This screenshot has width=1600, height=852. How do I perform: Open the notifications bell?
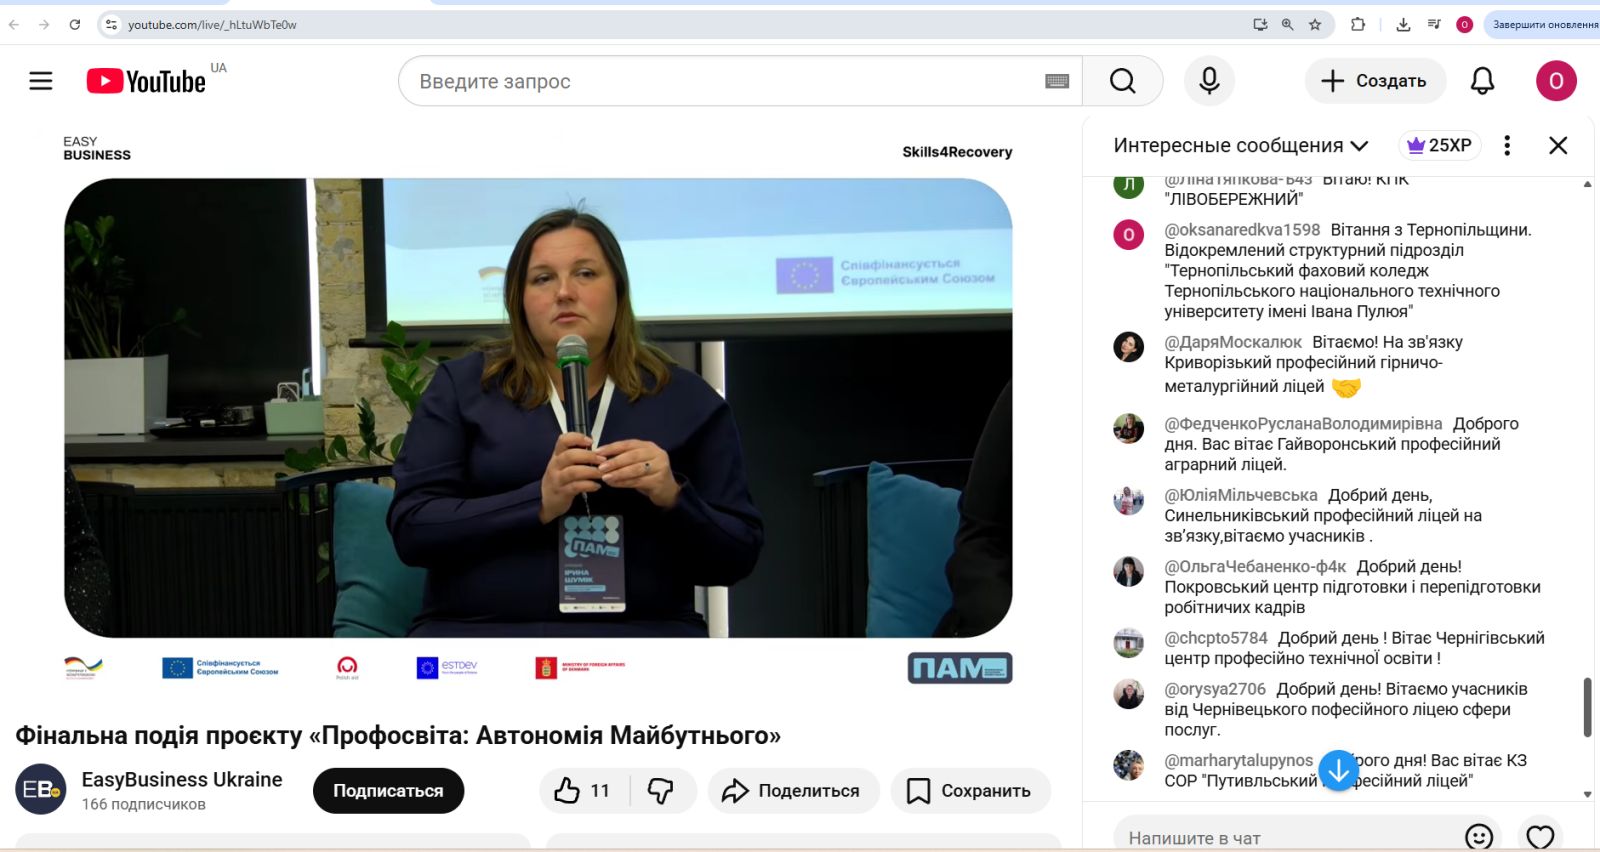click(x=1482, y=81)
